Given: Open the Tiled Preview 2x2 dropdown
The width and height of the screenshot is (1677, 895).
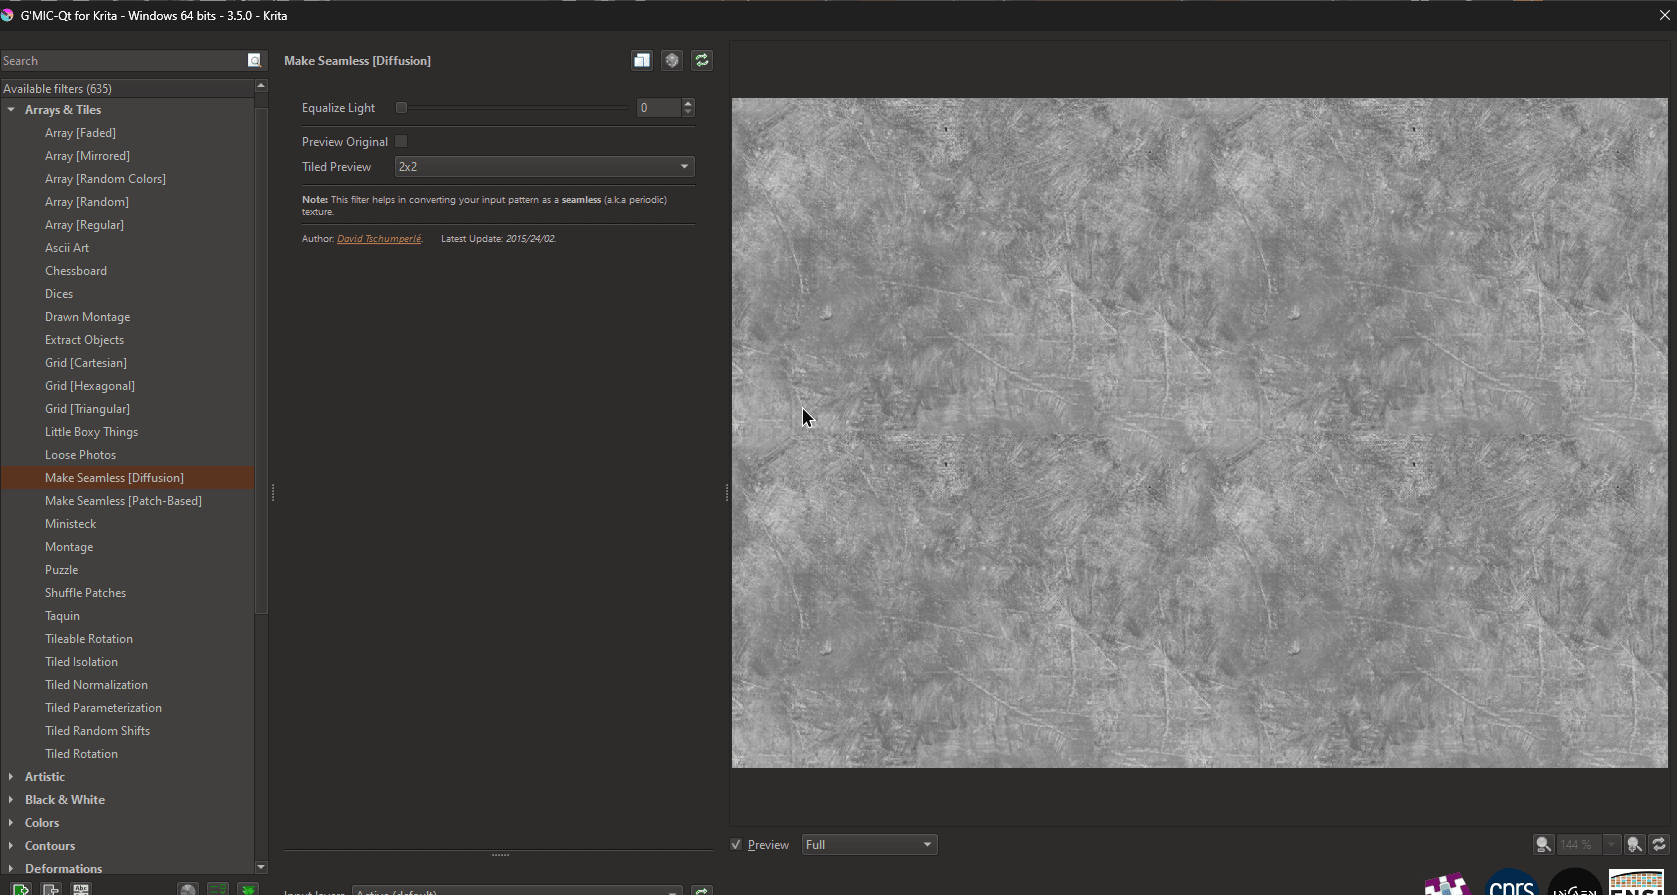Looking at the screenshot, I should pos(544,167).
